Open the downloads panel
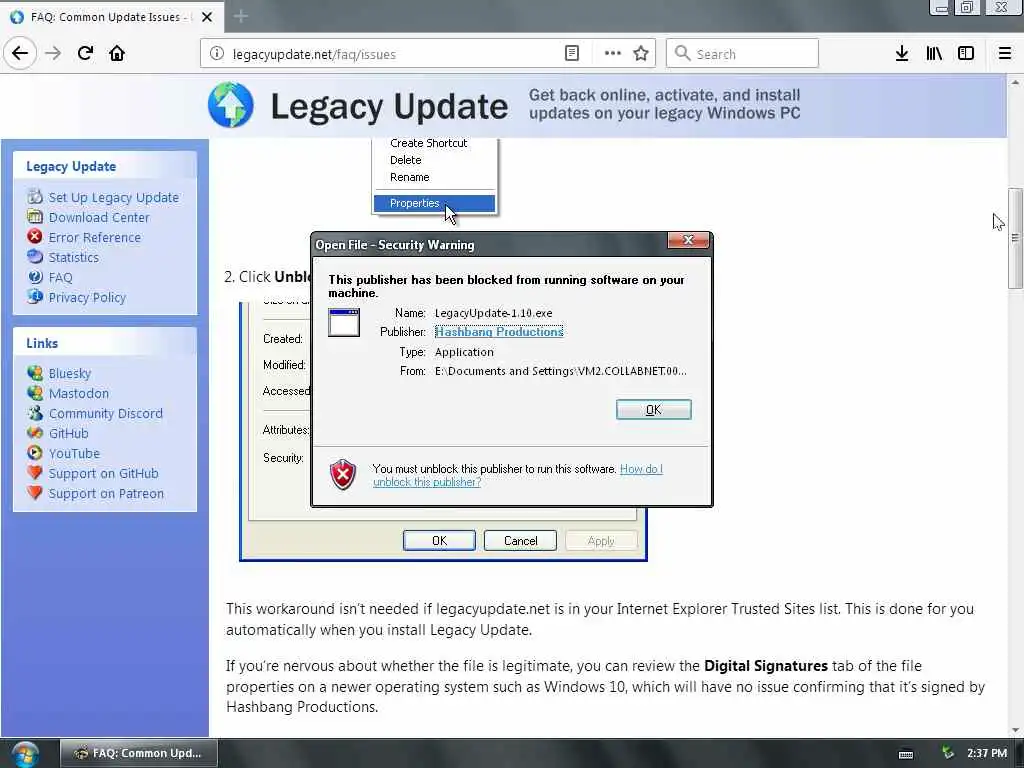 902,54
